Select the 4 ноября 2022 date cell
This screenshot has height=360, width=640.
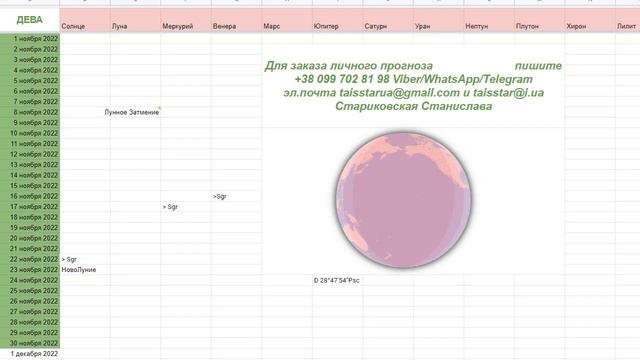[x=30, y=70]
